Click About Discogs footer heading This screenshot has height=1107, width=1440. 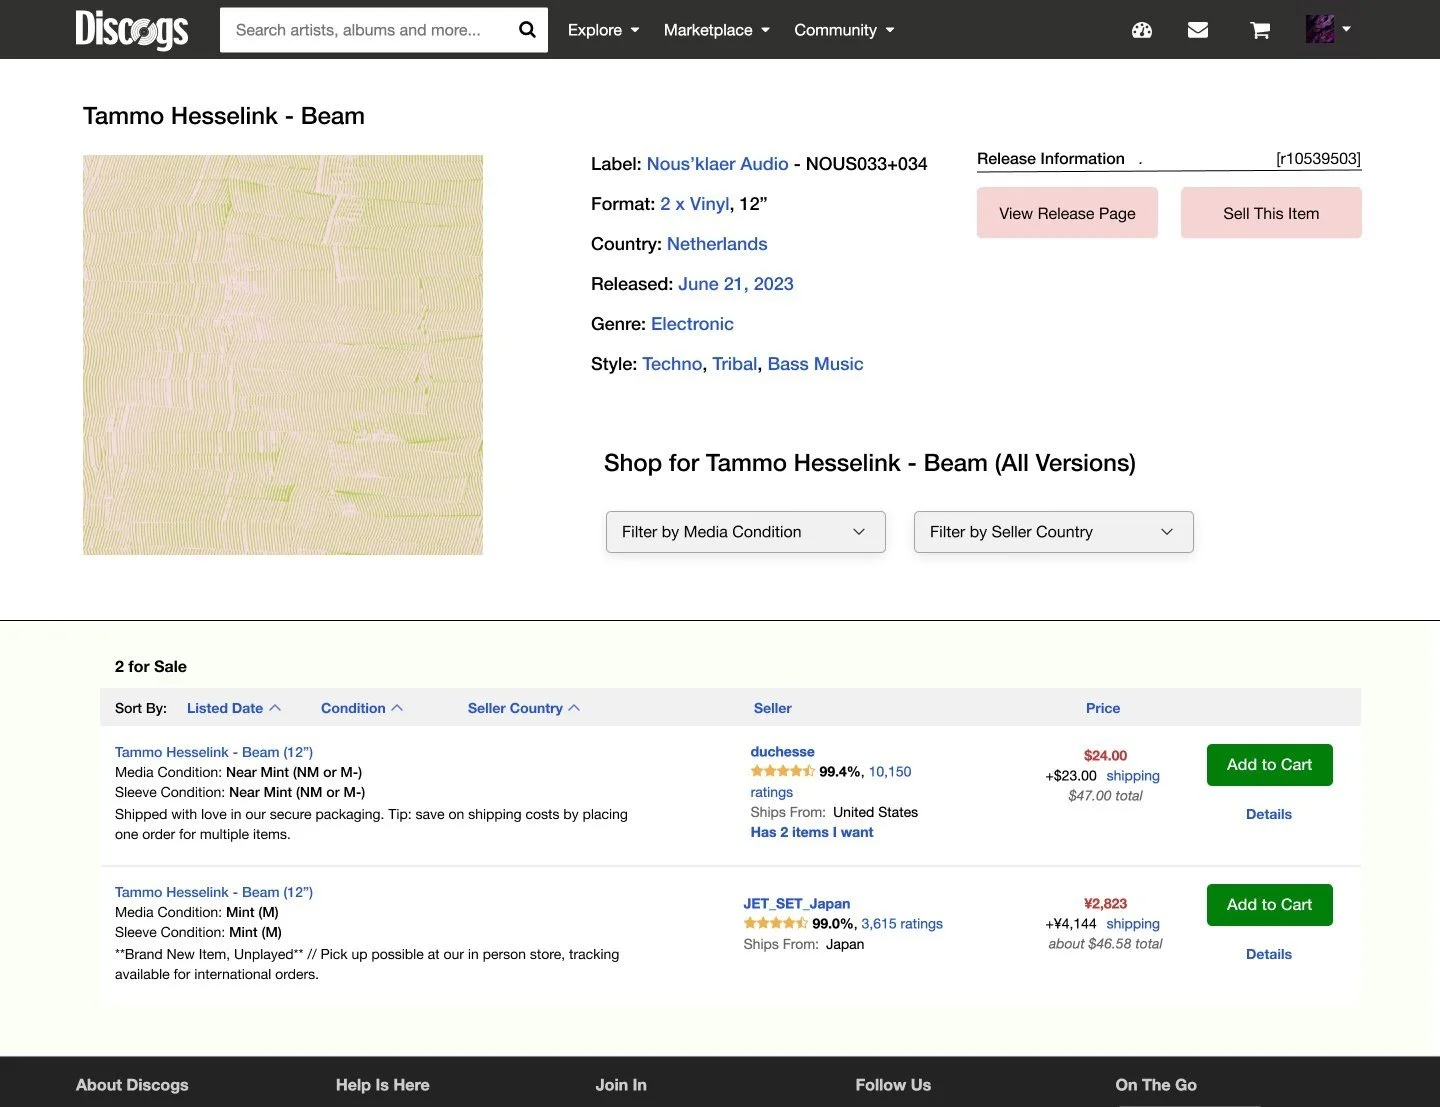132,1085
